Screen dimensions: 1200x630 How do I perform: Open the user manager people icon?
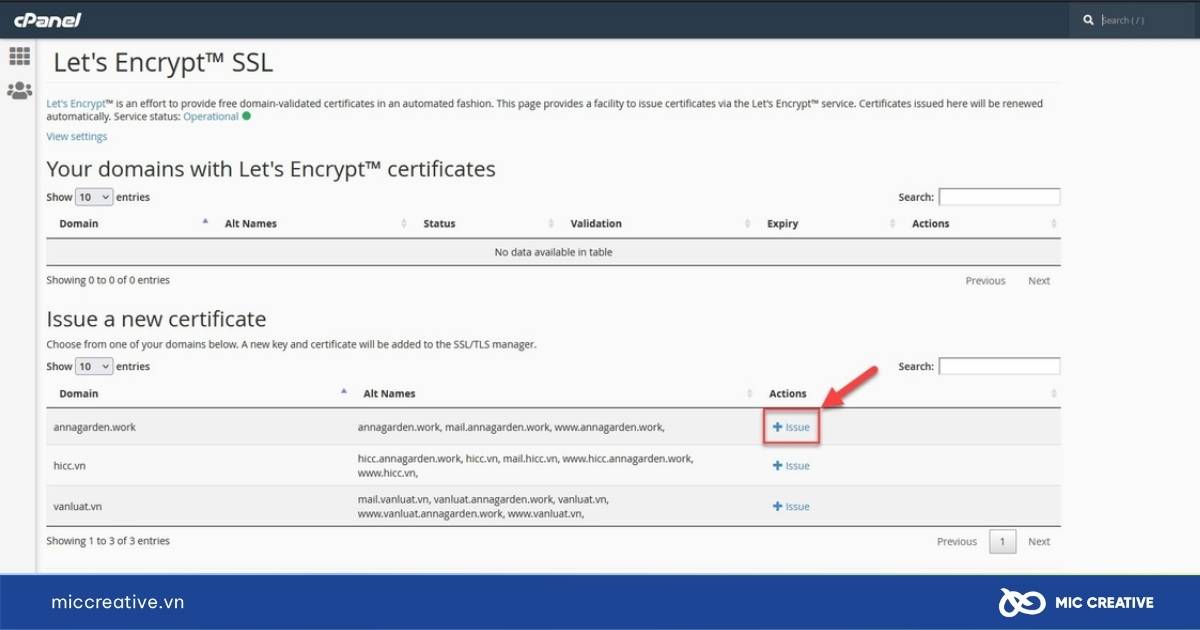[19, 91]
